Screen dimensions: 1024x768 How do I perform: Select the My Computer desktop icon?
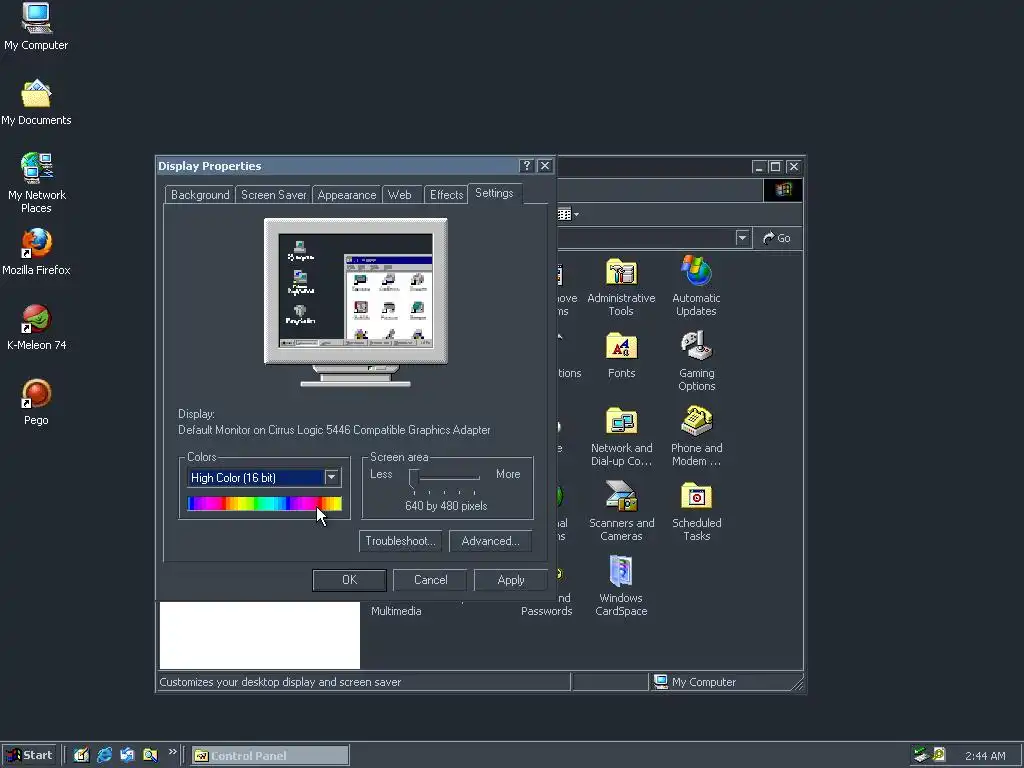36,27
